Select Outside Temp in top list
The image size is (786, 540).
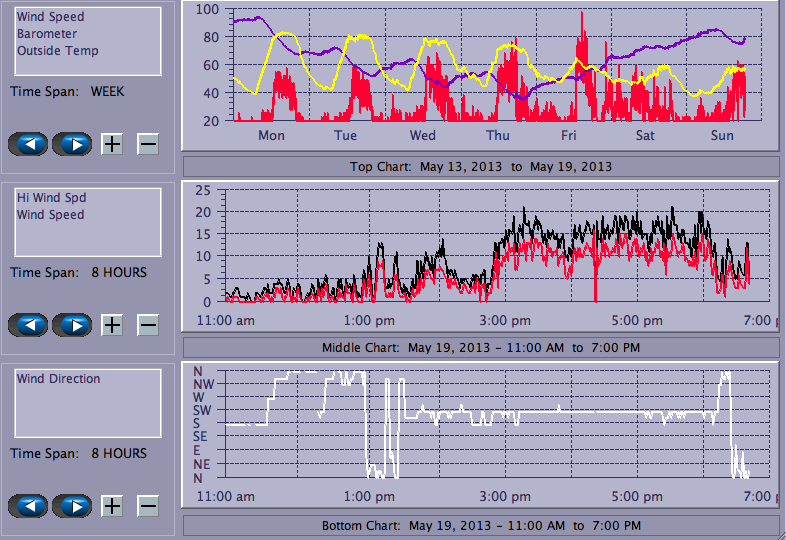click(x=57, y=51)
